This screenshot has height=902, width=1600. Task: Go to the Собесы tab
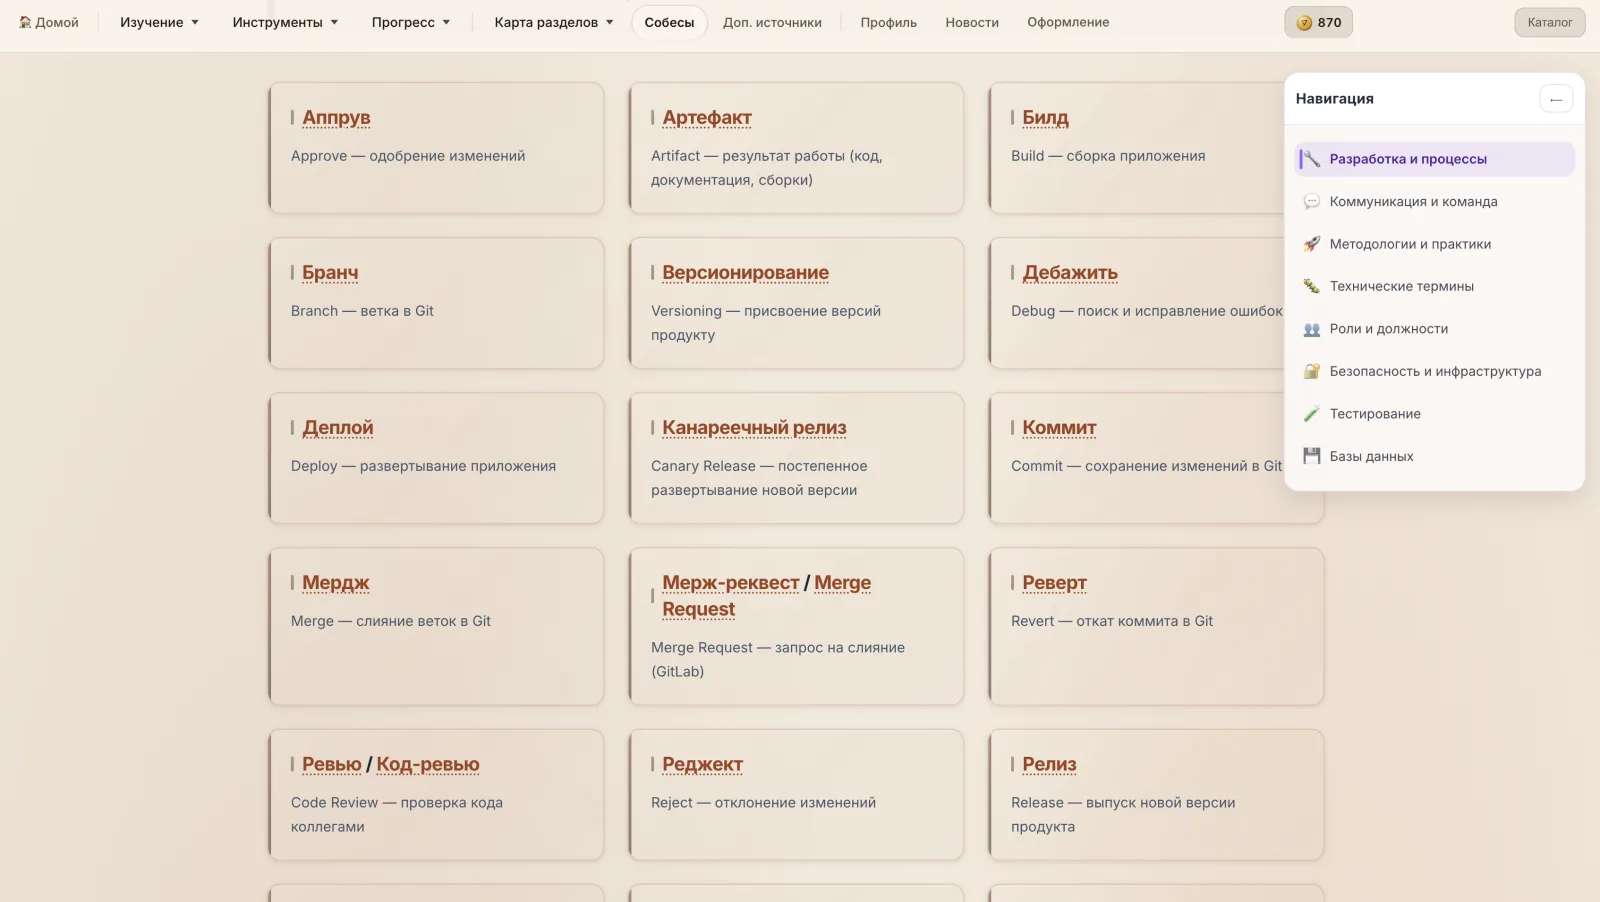tap(669, 22)
